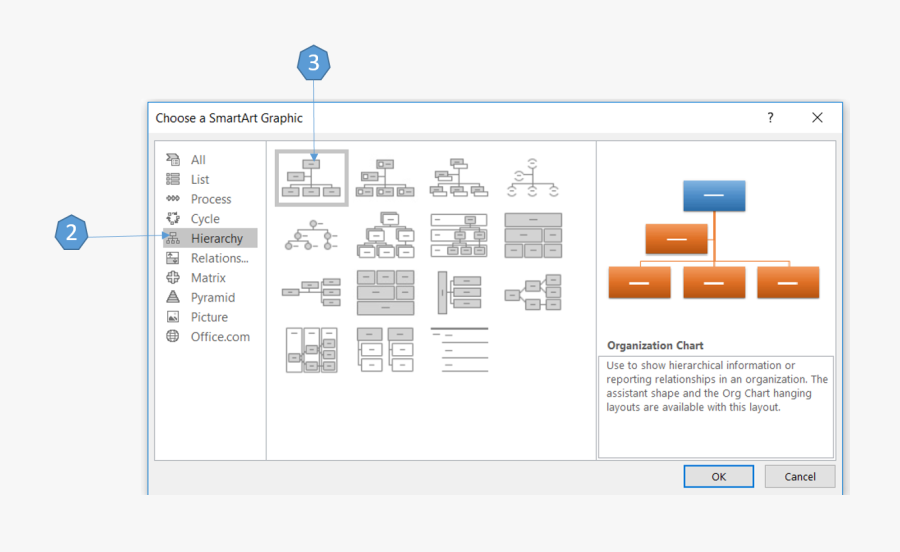Viewport: 900px width, 552px height.
Task: Close the Choose a SmartArt Graphic dialog
Action: pyautogui.click(x=817, y=118)
